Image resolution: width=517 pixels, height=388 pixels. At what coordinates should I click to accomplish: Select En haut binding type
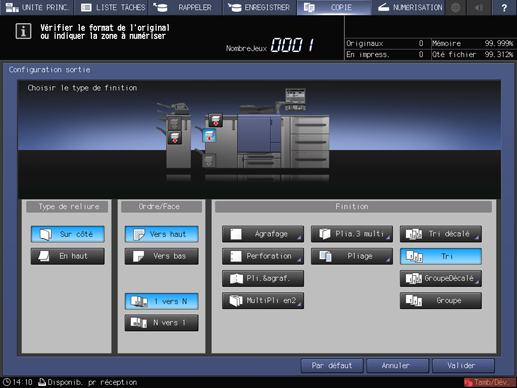click(68, 256)
